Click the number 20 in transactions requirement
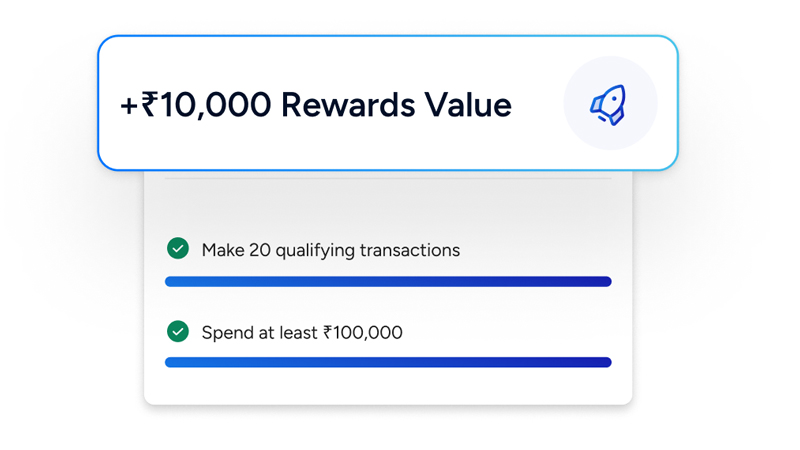Viewport: 800px width, 450px height. click(259, 250)
